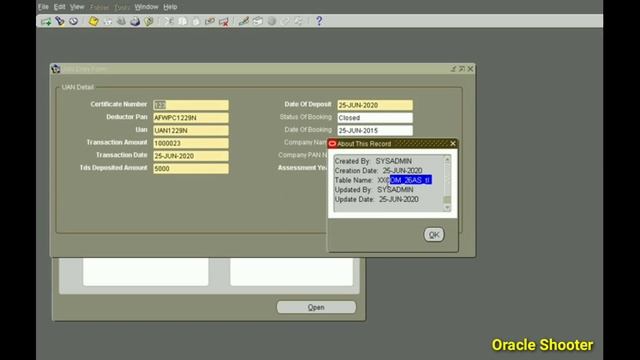The image size is (640, 360).
Task: Open the Folder menu
Action: [99, 7]
